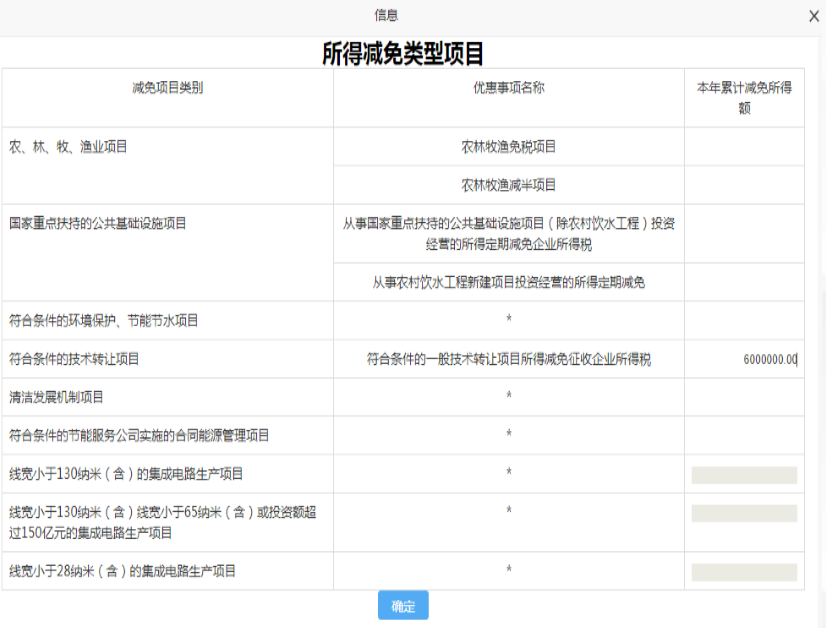Click 符合条件的一般技术转让项目所得减免征收企业所得税 text
The image size is (826, 628).
[x=509, y=359]
